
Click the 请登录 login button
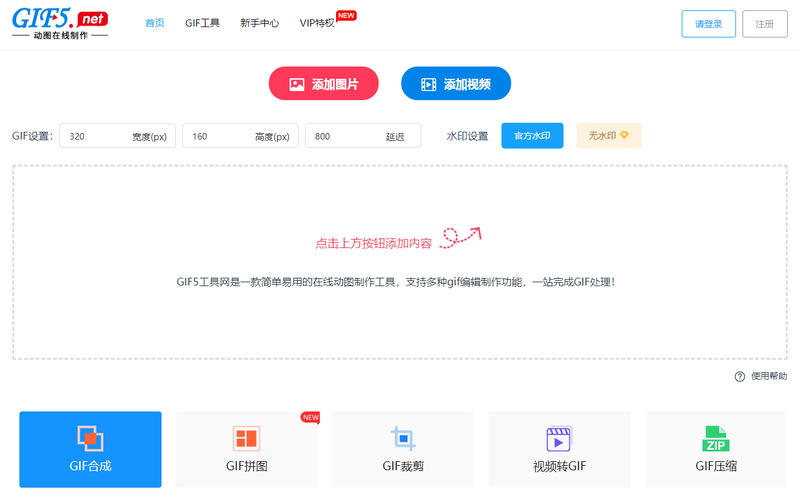tap(708, 24)
